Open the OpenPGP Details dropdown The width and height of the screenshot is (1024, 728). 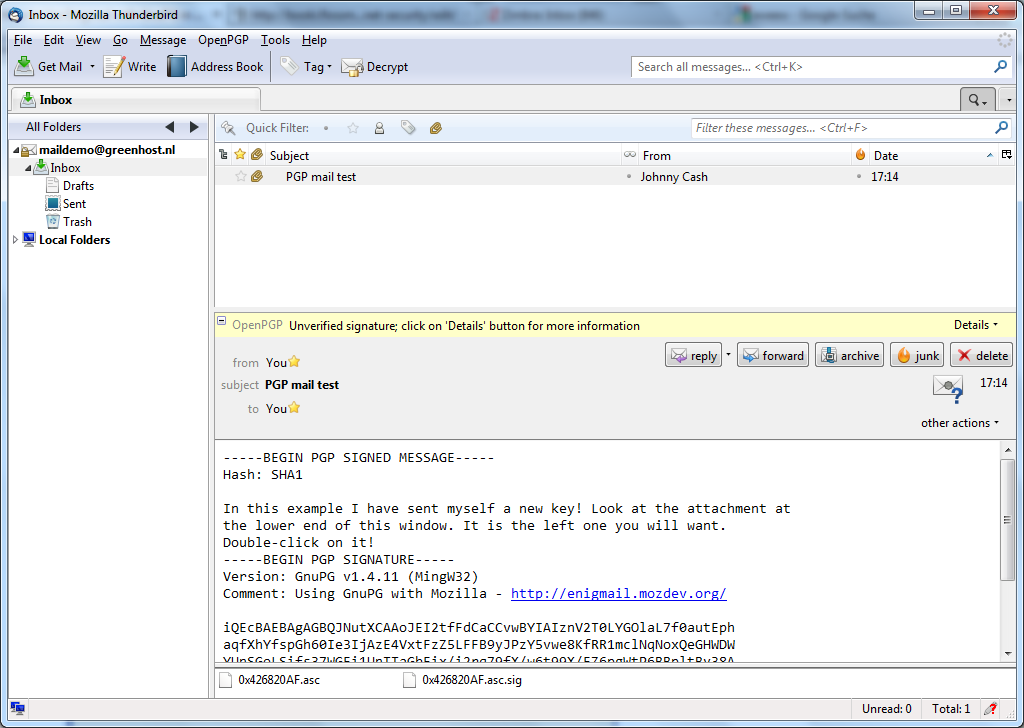[975, 325]
